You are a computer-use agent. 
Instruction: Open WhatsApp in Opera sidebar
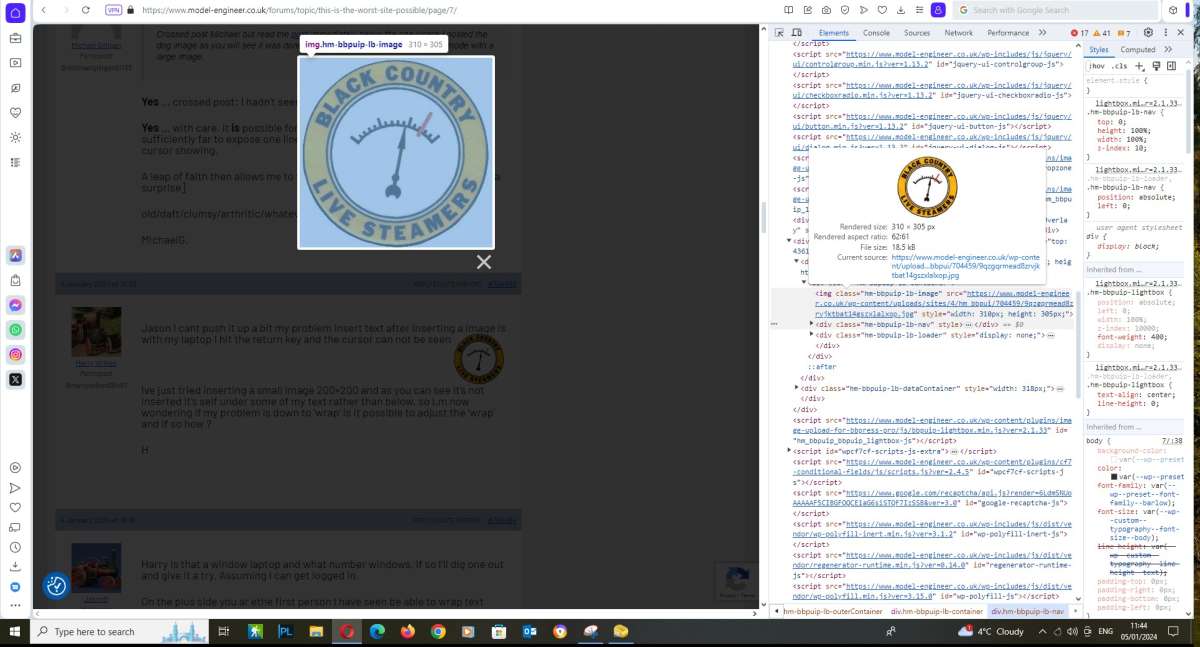[15, 330]
